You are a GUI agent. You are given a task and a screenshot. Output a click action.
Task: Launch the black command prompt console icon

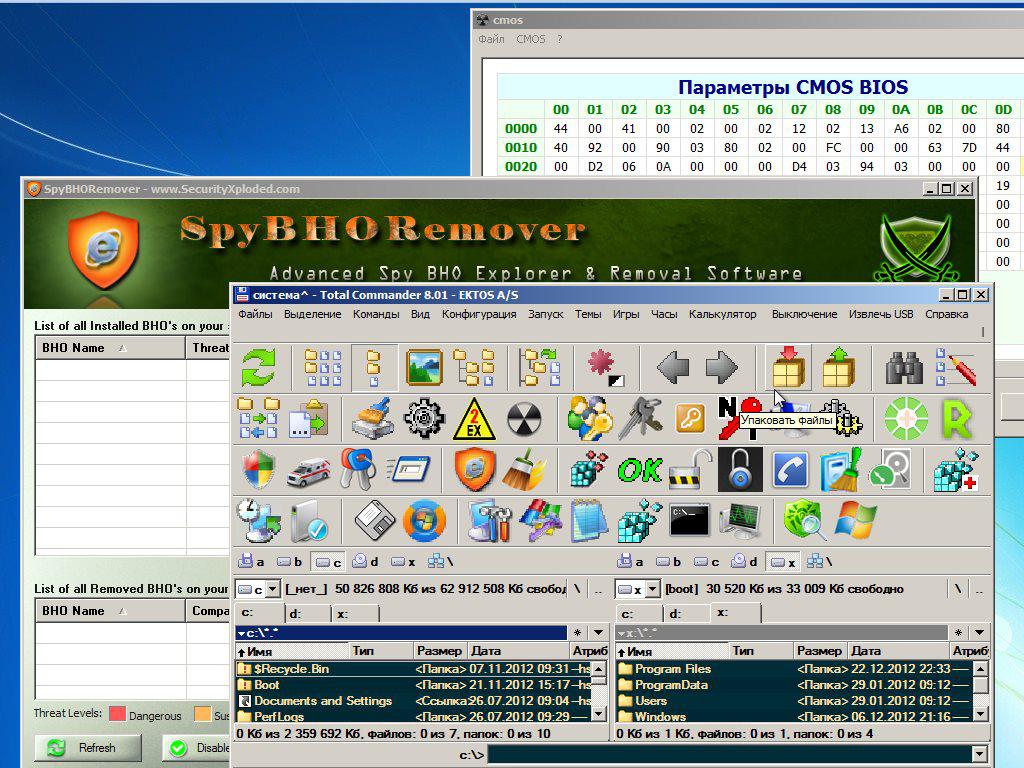point(690,520)
